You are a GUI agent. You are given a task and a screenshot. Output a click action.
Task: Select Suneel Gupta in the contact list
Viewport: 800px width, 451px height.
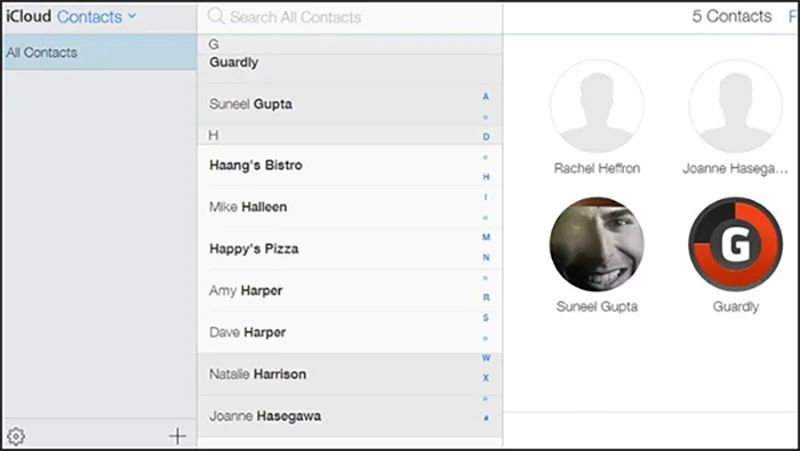pos(349,105)
